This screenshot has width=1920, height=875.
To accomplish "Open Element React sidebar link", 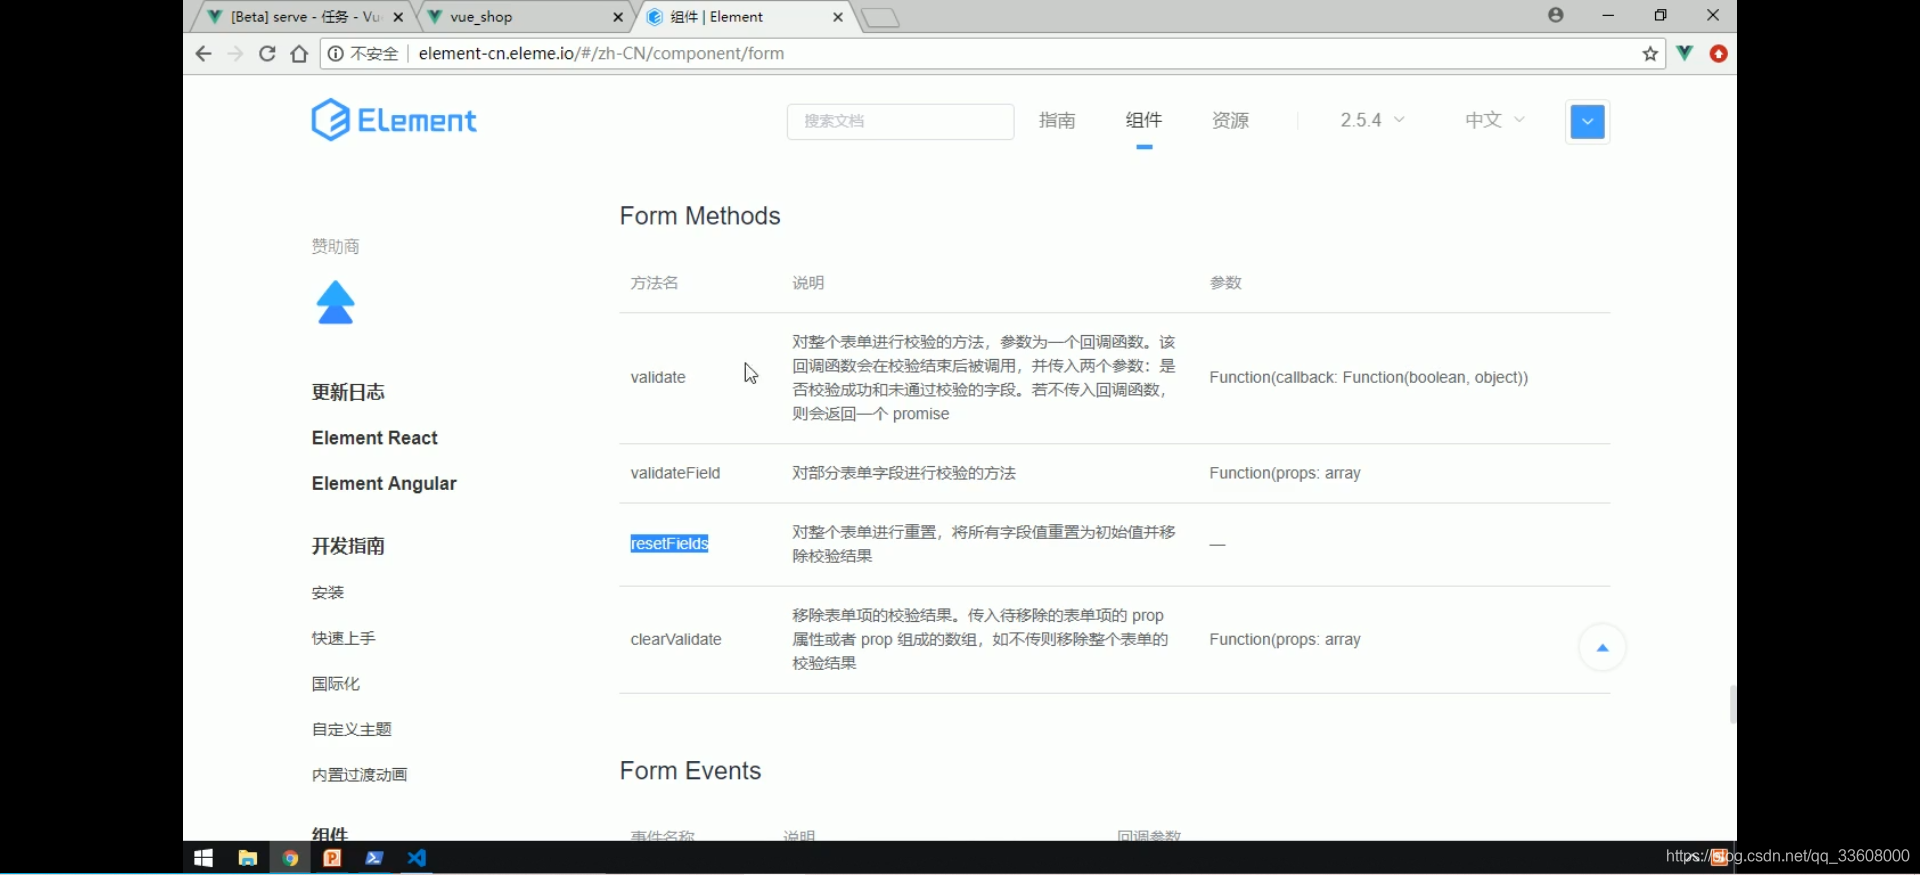I will 375,438.
